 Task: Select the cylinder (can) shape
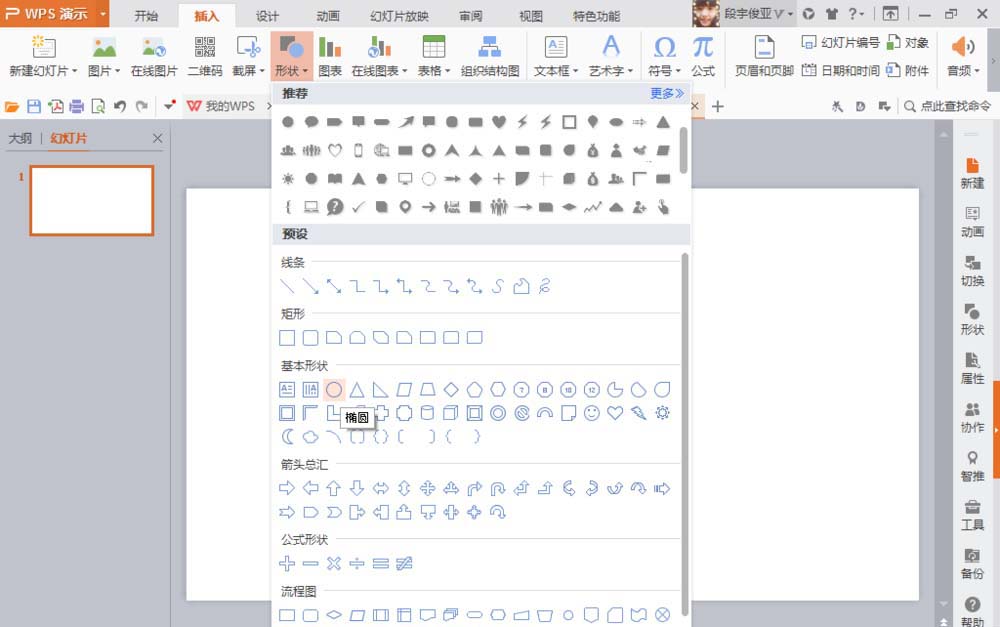pos(427,413)
